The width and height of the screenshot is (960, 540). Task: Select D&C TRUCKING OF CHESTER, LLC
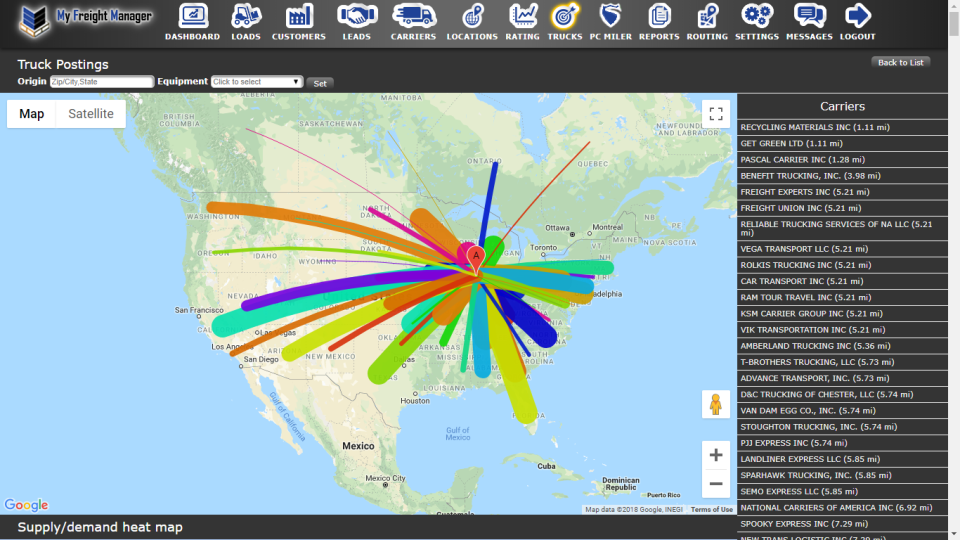point(842,394)
